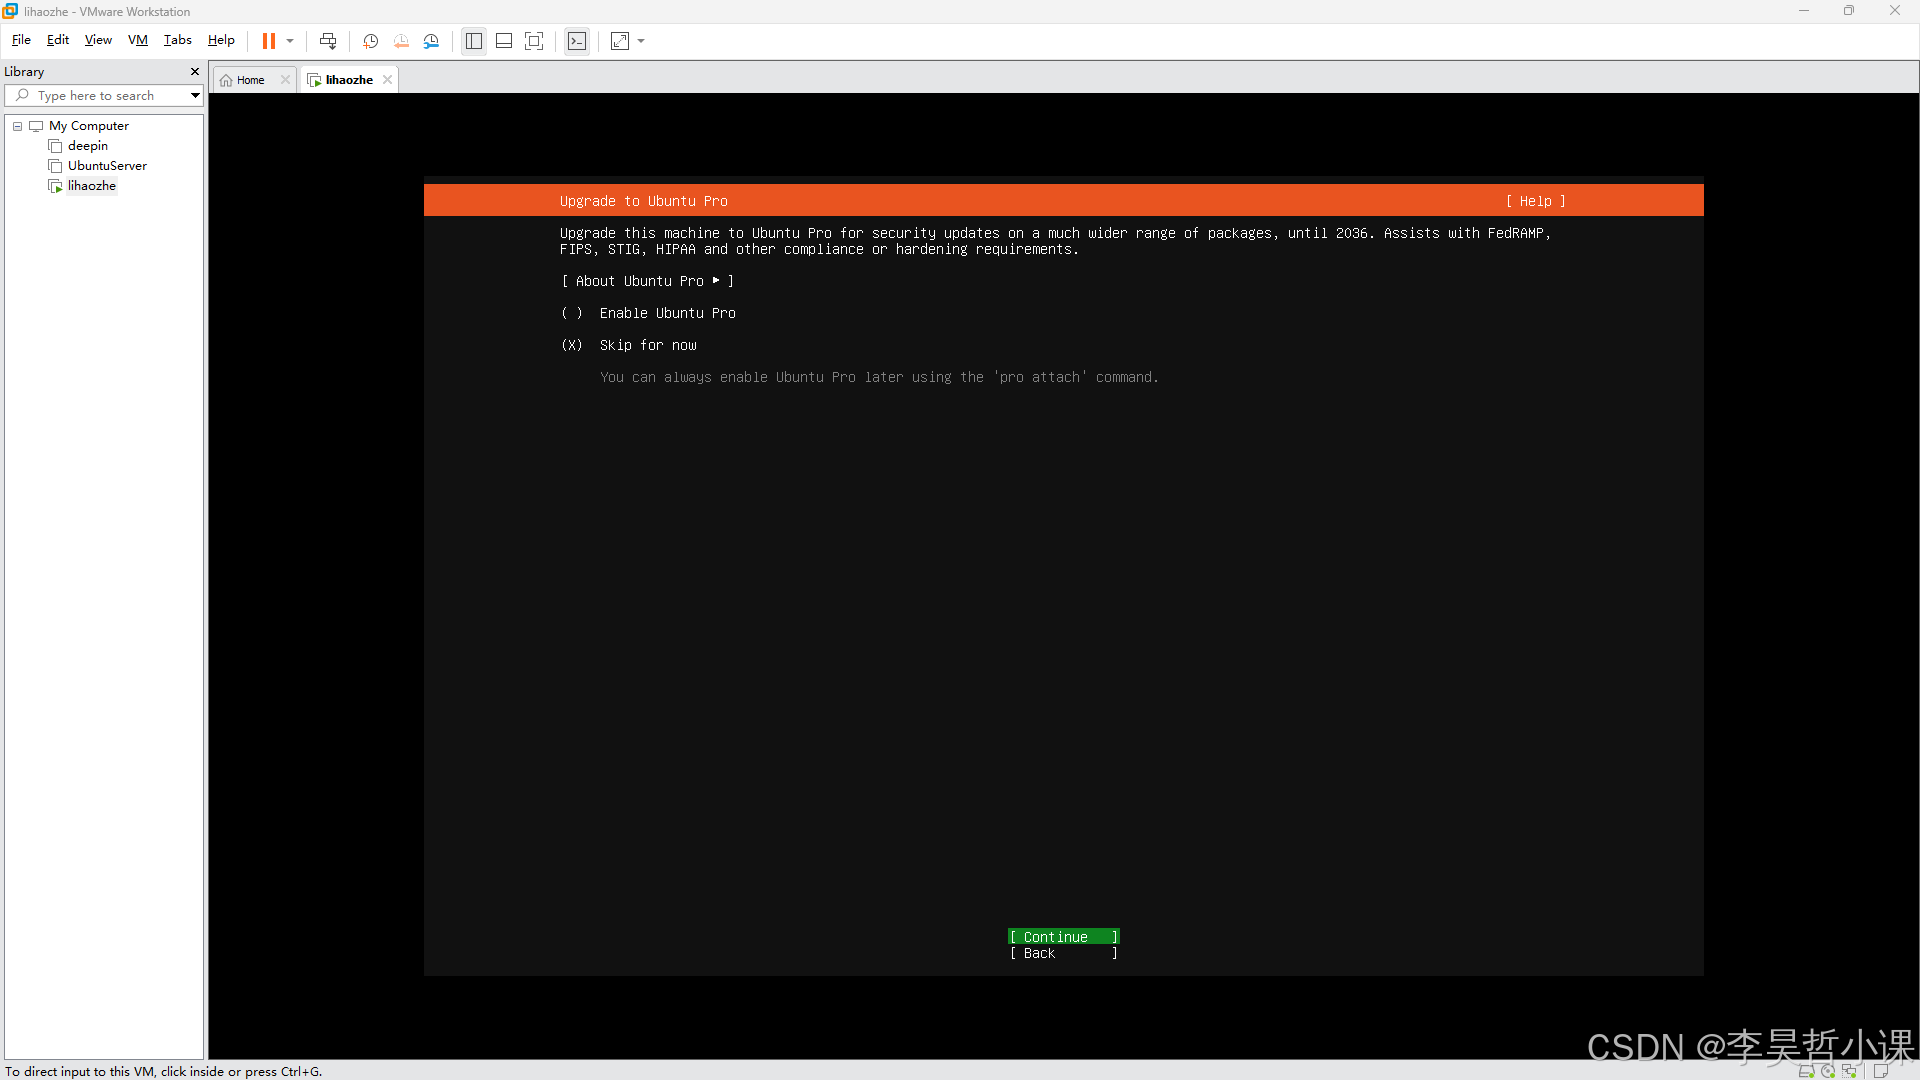Click the stretch guest display icon
The image size is (1920, 1080).
click(620, 41)
